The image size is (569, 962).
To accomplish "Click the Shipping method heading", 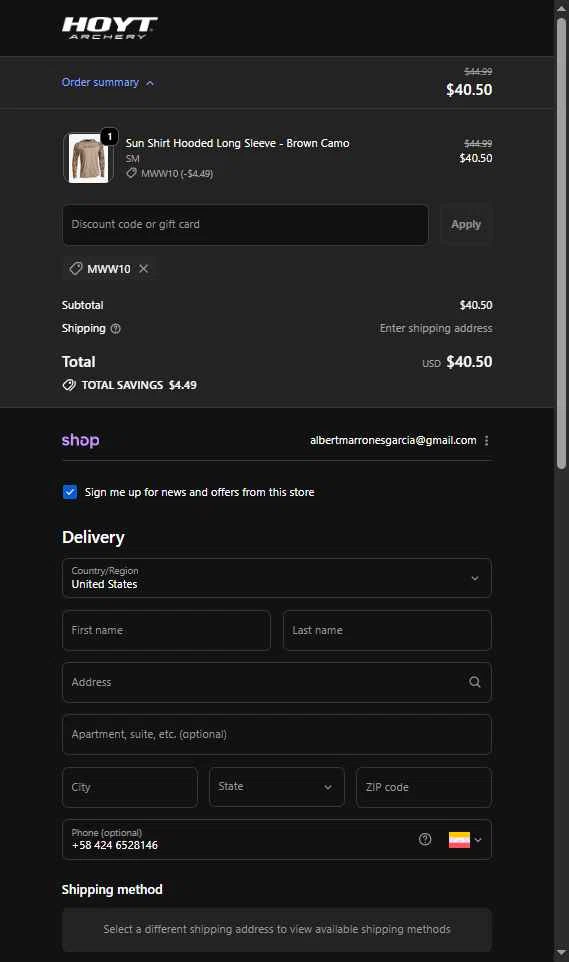I will pyautogui.click(x=112, y=890).
